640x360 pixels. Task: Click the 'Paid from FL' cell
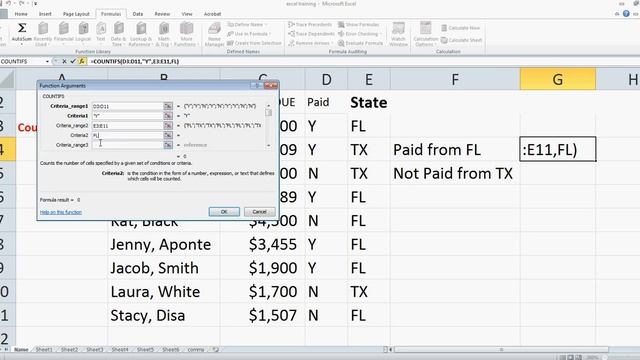click(455, 150)
